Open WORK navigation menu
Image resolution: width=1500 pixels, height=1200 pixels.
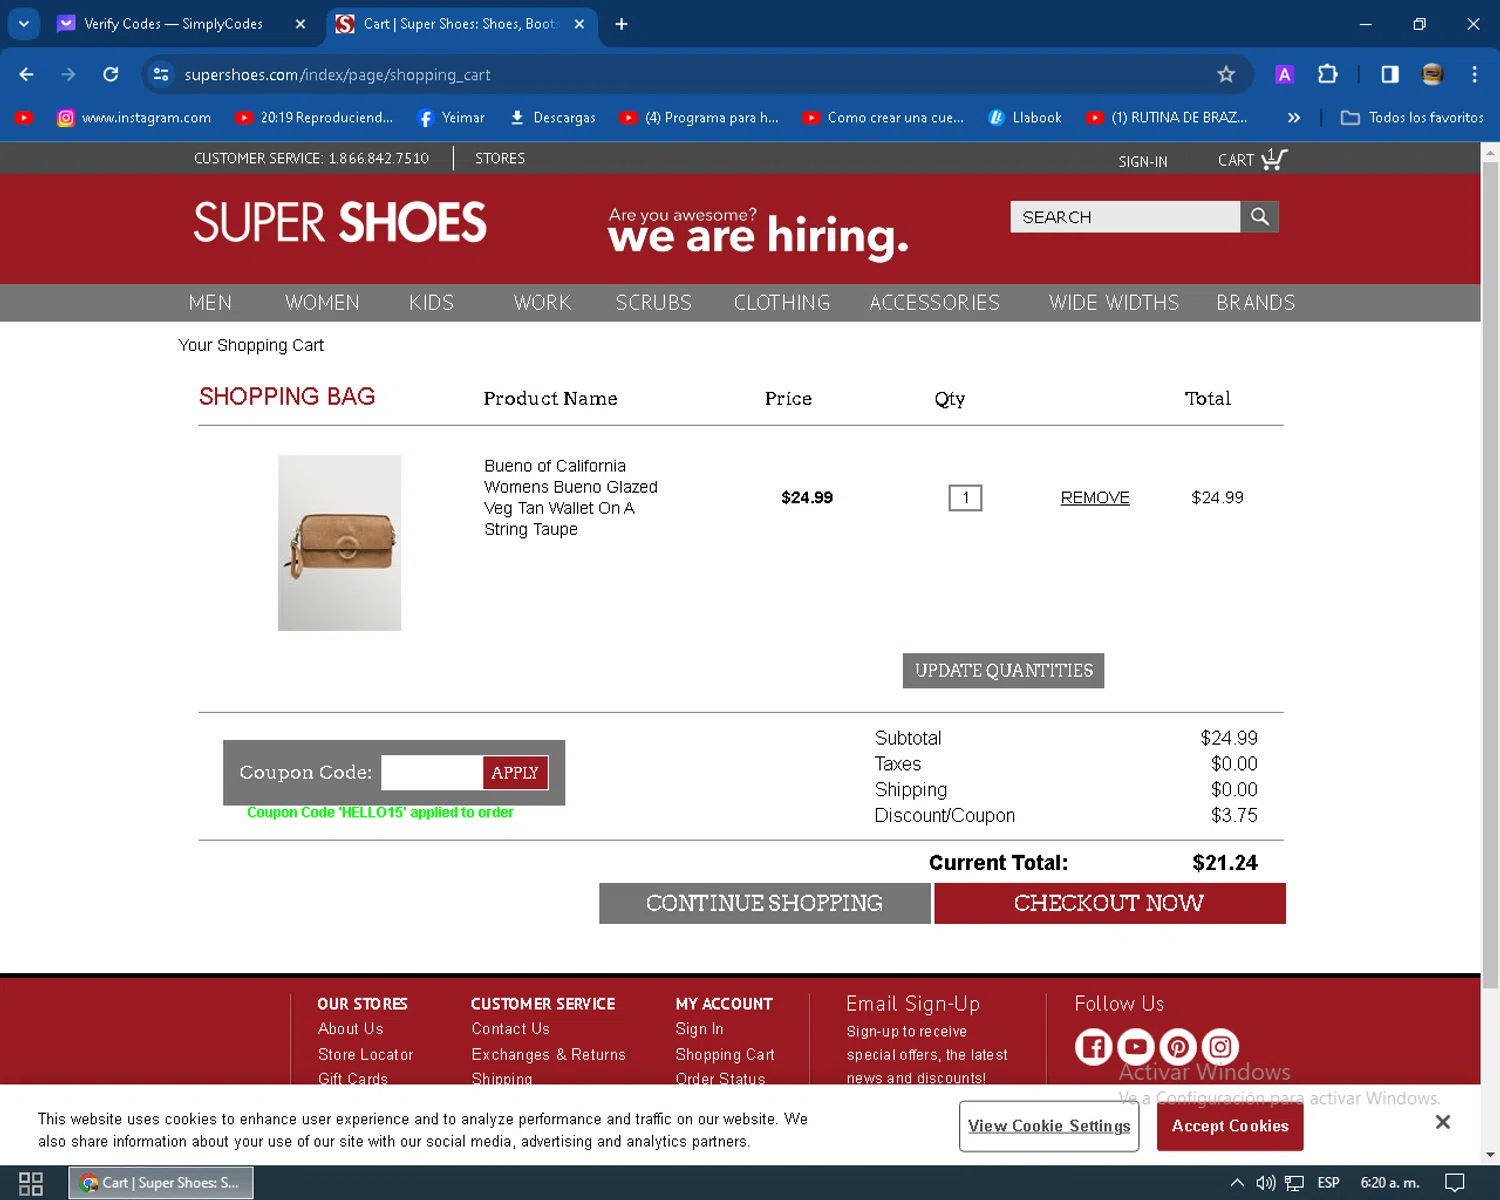coord(542,303)
